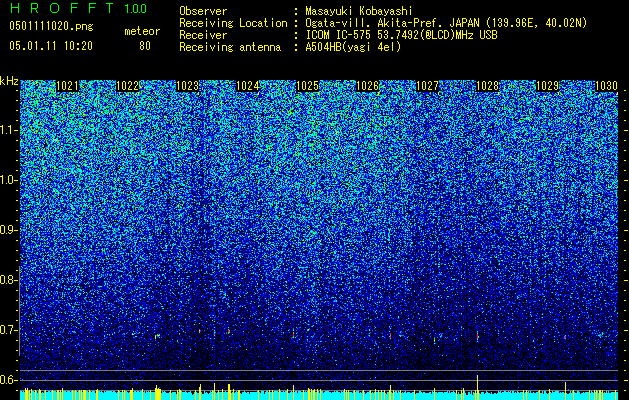The height and width of the screenshot is (400, 629).
Task: Click meteor count value 80
Action: [145, 46]
